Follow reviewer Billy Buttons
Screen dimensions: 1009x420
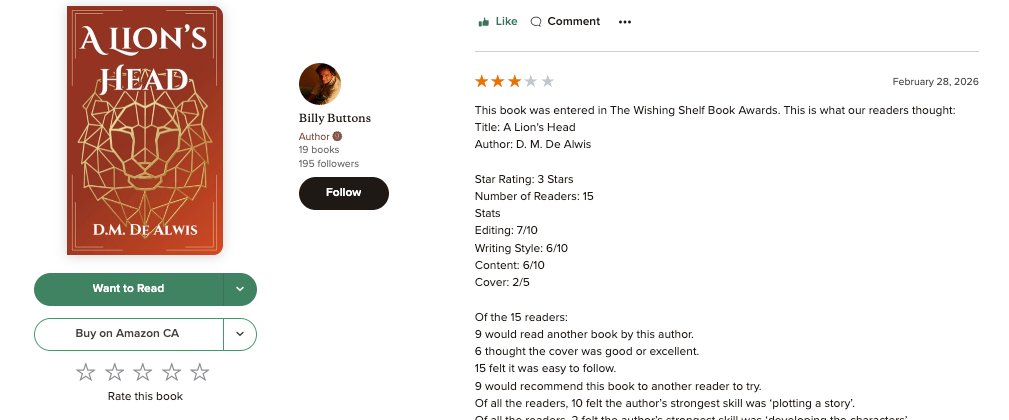coord(343,193)
